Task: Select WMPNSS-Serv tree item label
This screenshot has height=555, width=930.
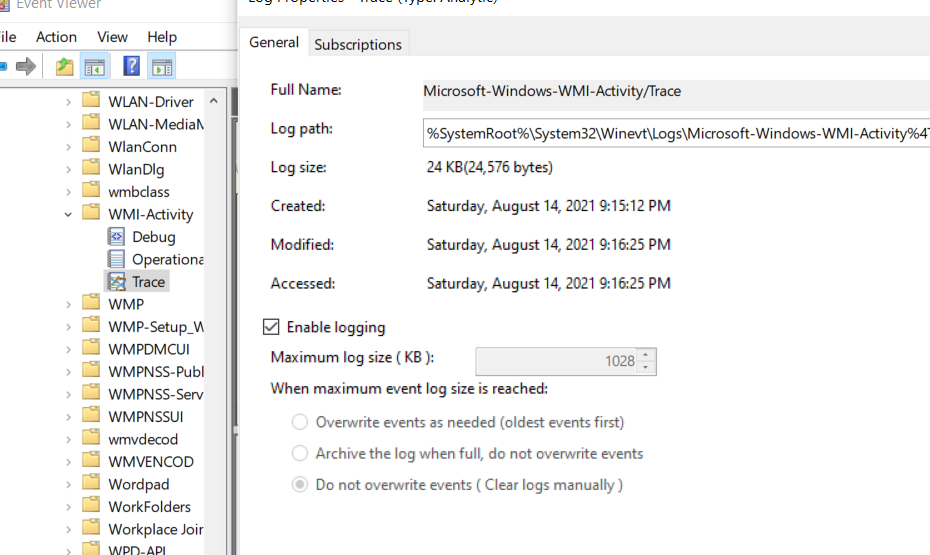Action: click(x=156, y=394)
